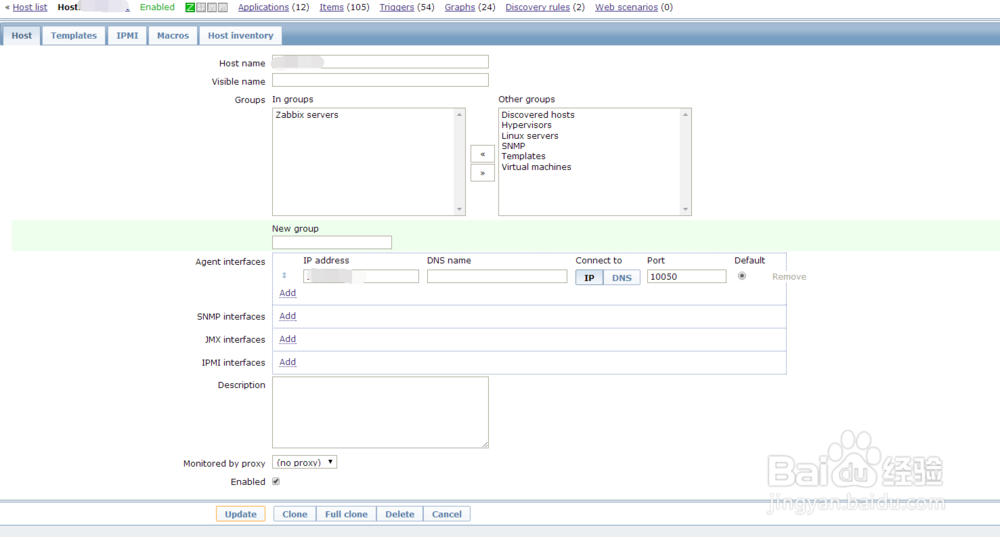Select Discovered hosts in Other groups
This screenshot has width=1000, height=537.
(x=538, y=115)
